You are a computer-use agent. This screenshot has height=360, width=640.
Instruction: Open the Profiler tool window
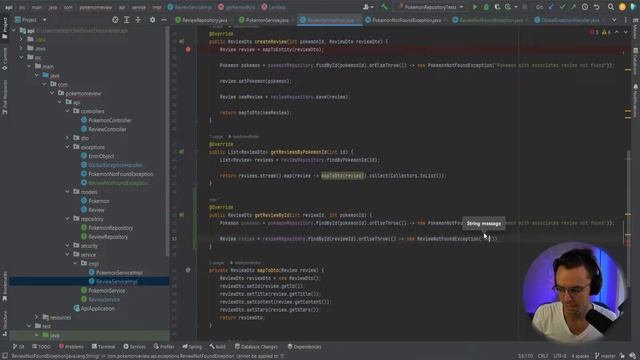164,347
